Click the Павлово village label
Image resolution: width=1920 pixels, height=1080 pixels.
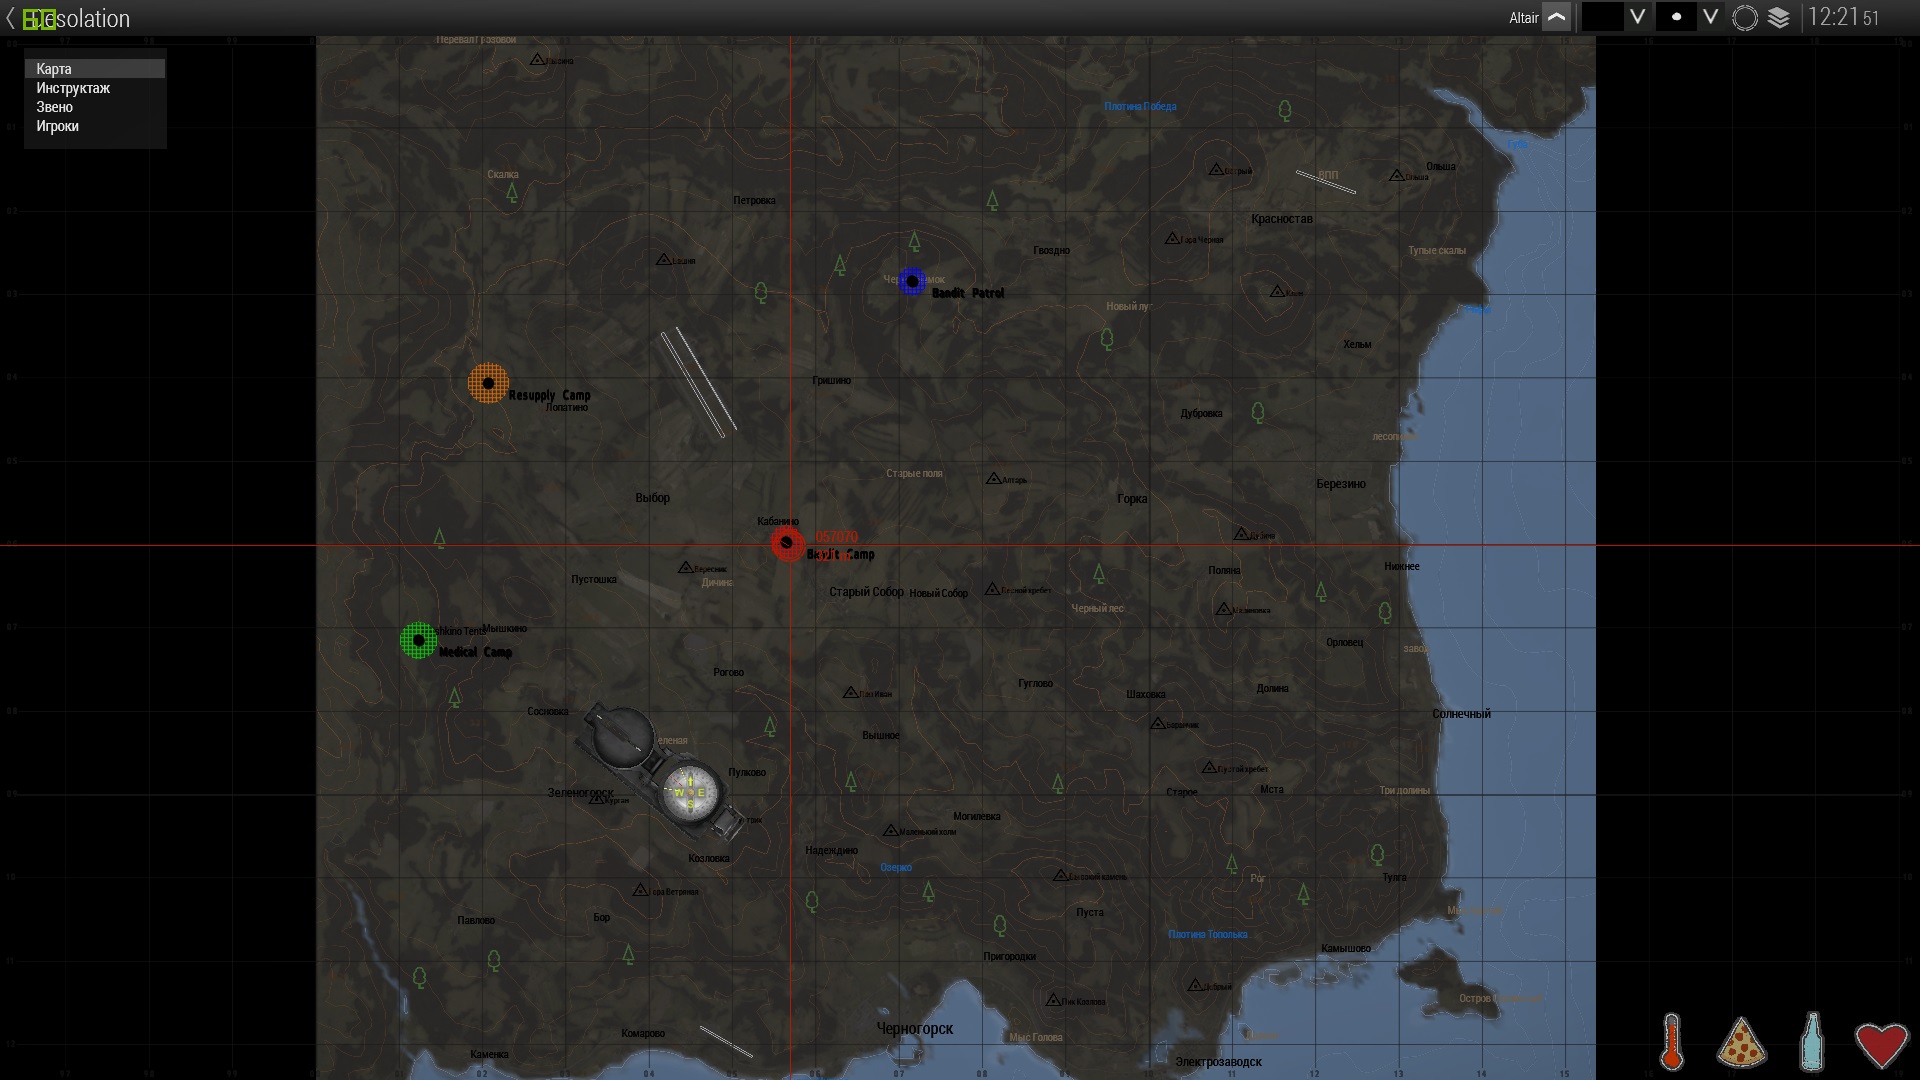pyautogui.click(x=476, y=921)
